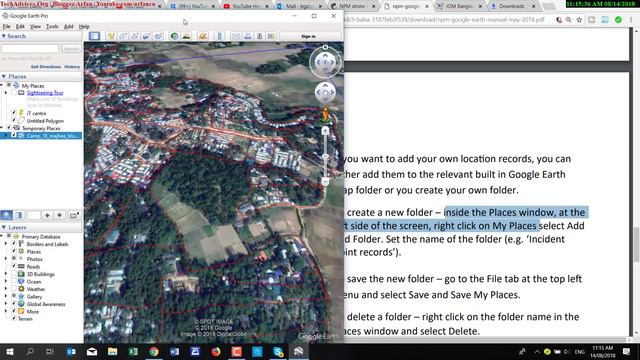Image resolution: width=640 pixels, height=360 pixels.
Task: Toggle the IT centre placemark checkbox
Action: click(x=13, y=113)
